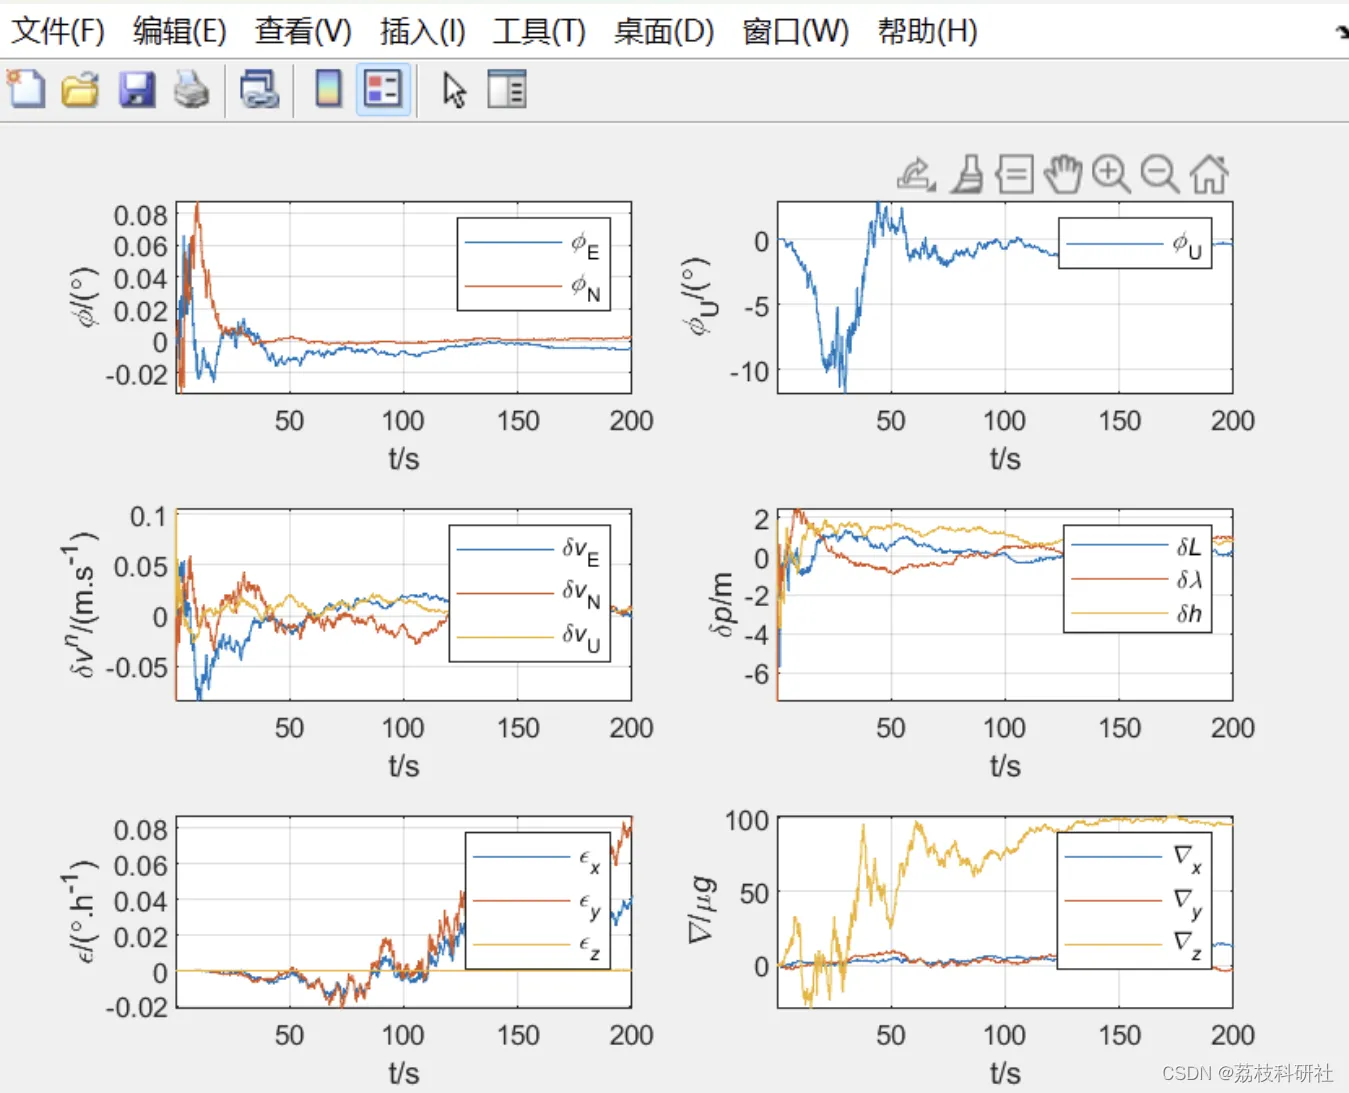Select the δh legend entry

(x=1137, y=613)
